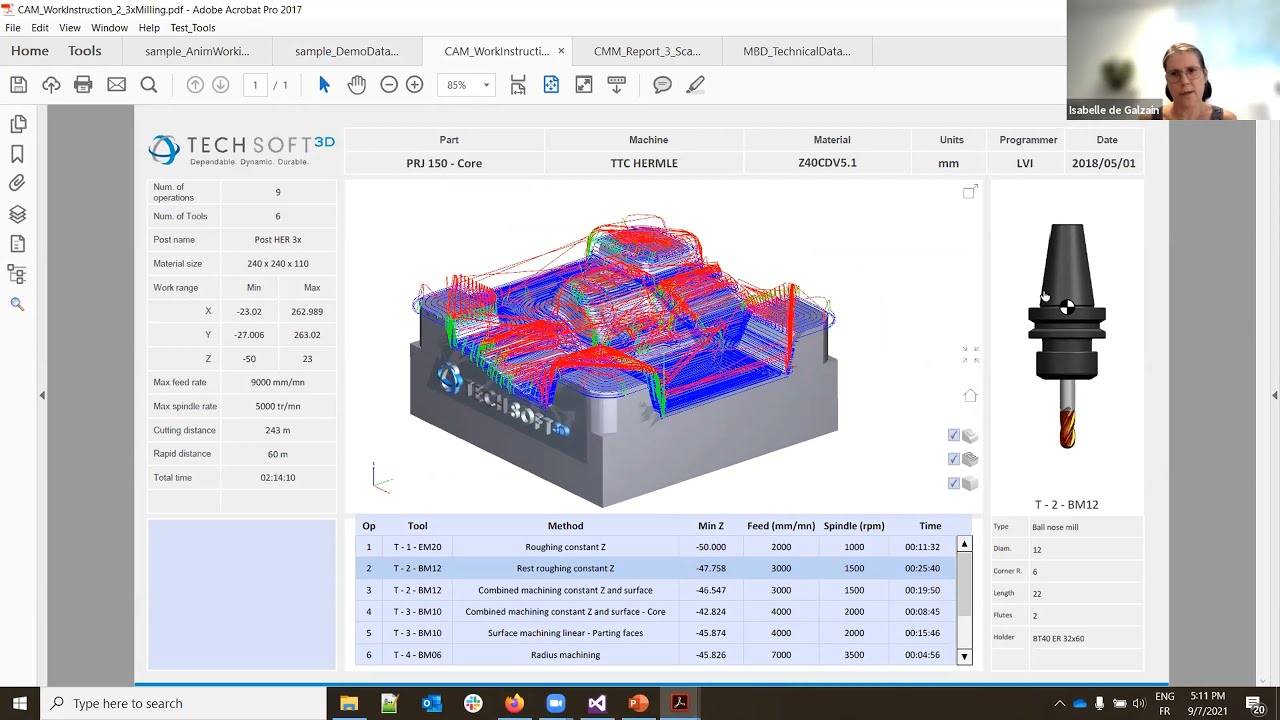Zoom in with the plus icon
Screen dimensions: 1280x720
point(415,85)
